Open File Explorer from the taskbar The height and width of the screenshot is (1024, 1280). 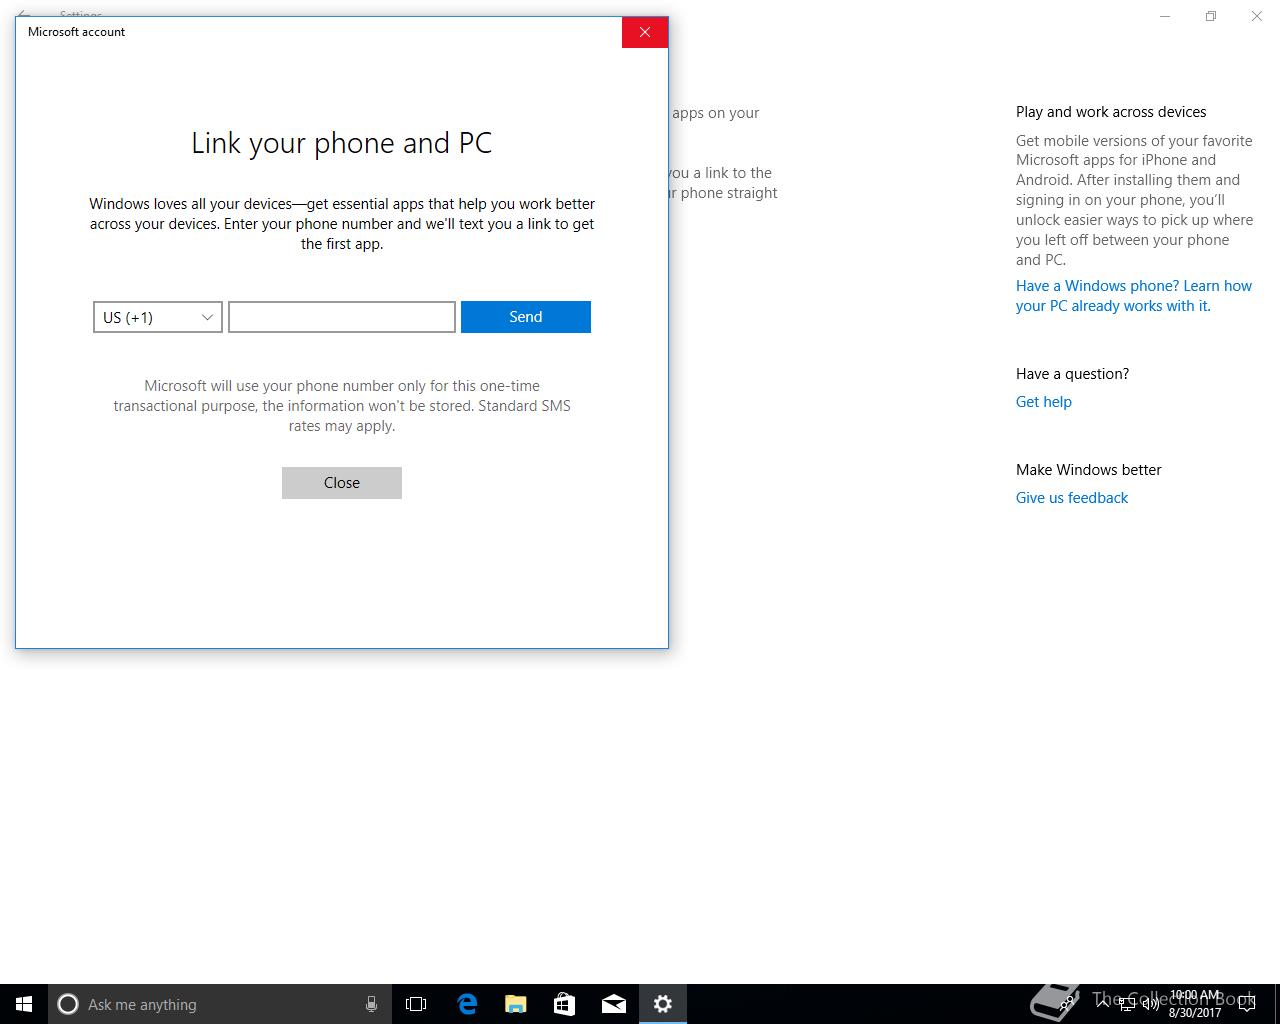tap(516, 1004)
